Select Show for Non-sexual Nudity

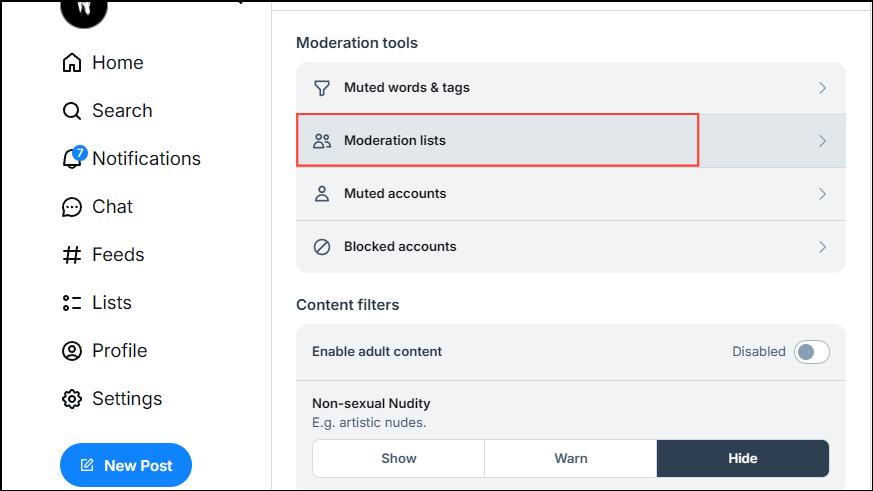pos(398,459)
